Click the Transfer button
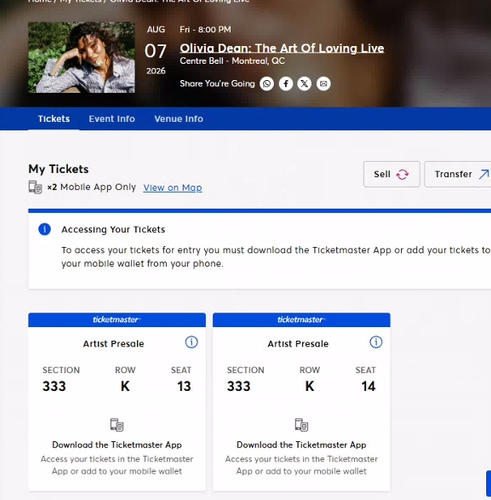Screen dimensions: 491x500 coord(459,174)
